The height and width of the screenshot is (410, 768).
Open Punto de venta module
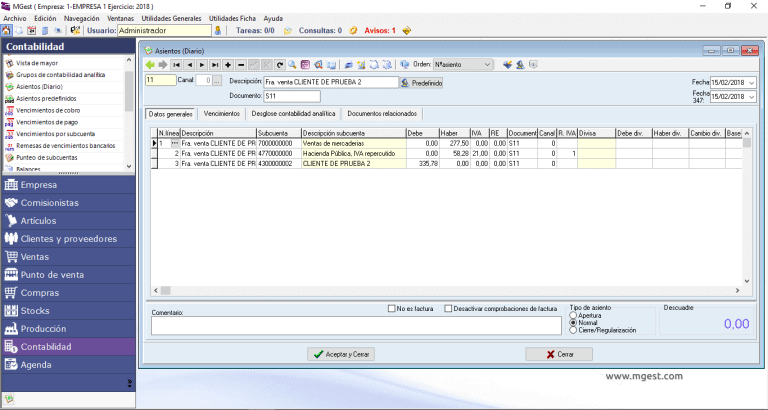point(68,275)
